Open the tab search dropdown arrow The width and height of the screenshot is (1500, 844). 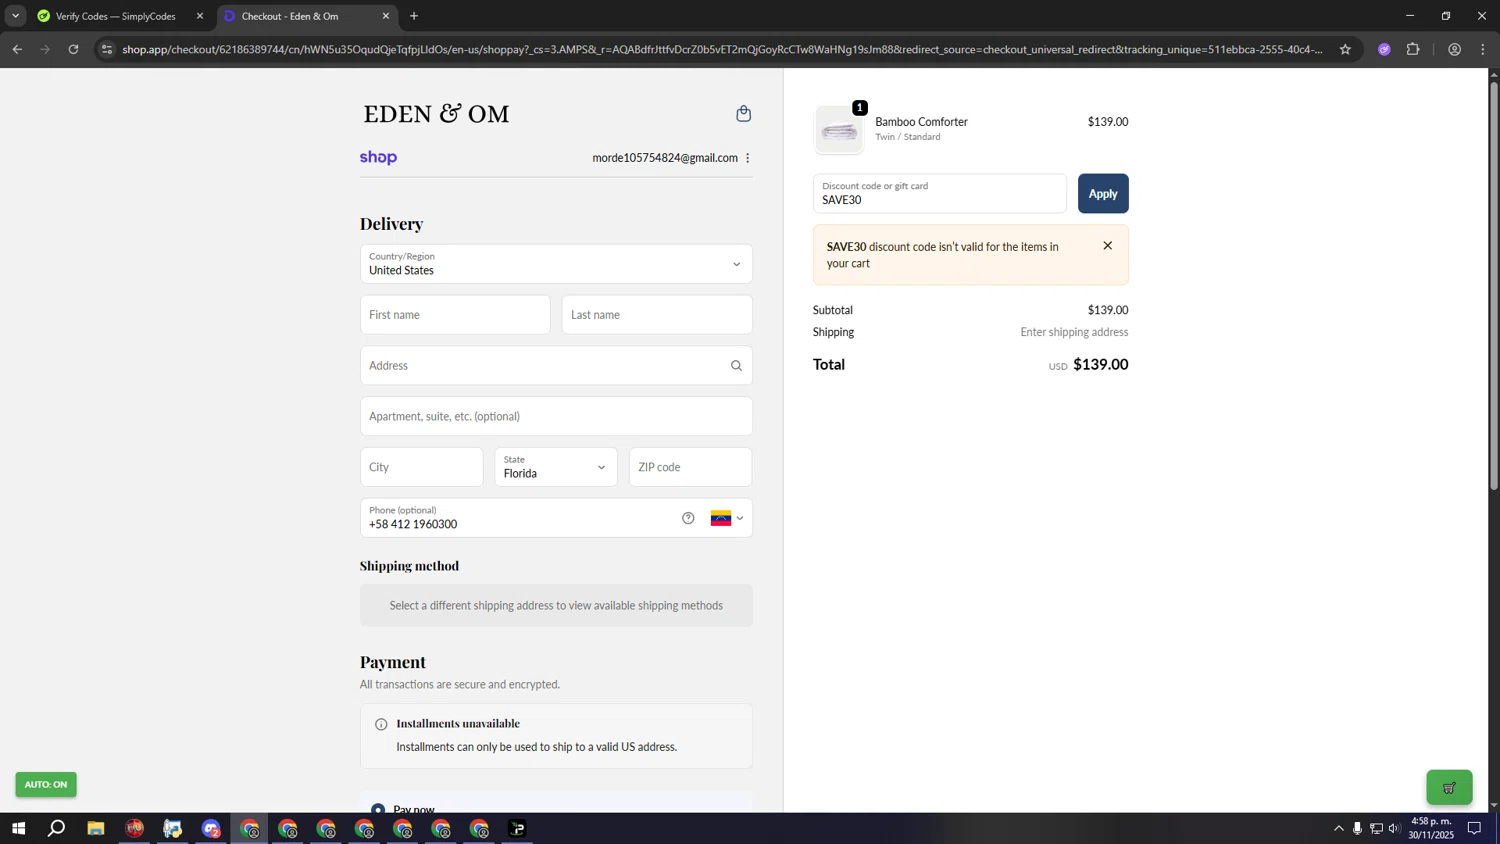15,16
